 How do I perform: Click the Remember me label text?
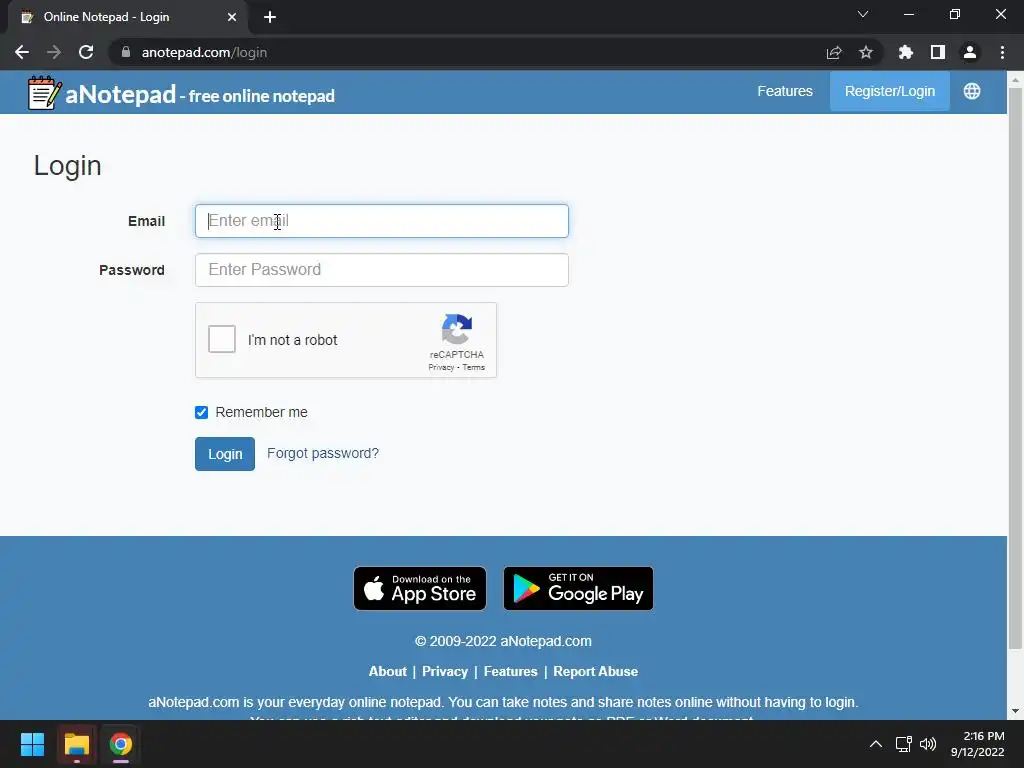click(x=261, y=412)
